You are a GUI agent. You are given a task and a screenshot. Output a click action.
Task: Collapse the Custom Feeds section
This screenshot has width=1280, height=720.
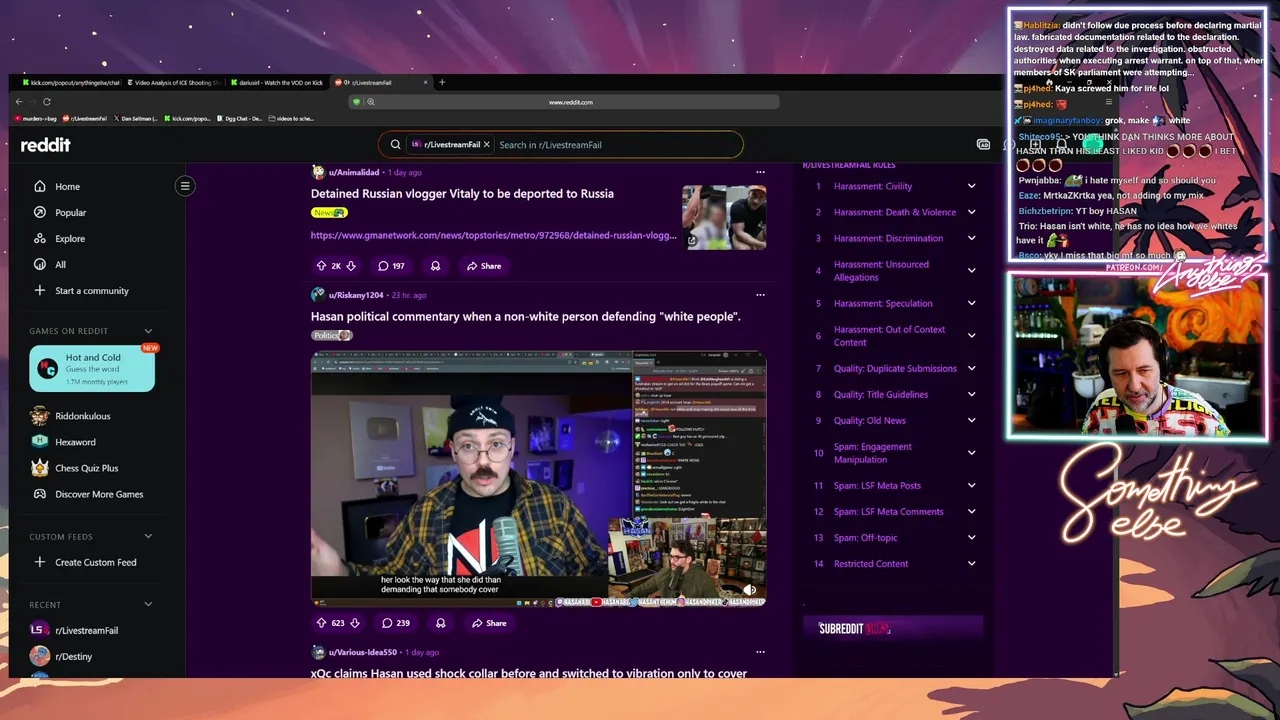click(148, 537)
